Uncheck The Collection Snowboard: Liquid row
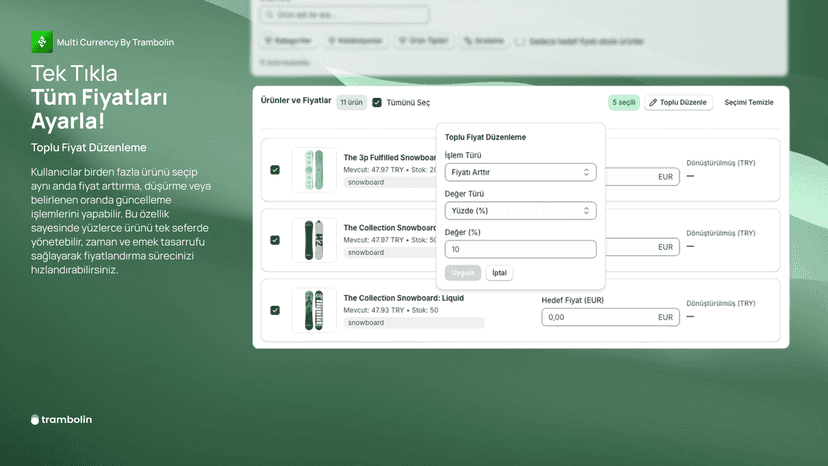This screenshot has width=828, height=466. coord(275,310)
